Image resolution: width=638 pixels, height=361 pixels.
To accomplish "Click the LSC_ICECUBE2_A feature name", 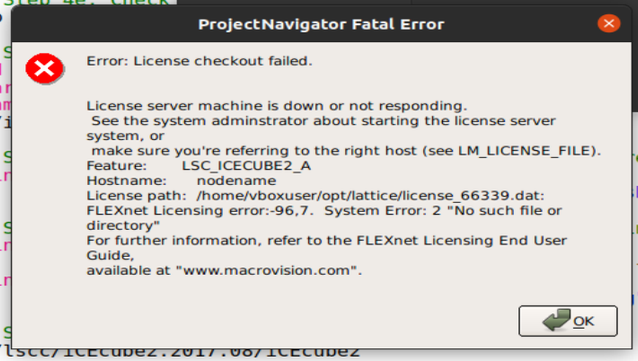I will pyautogui.click(x=247, y=166).
